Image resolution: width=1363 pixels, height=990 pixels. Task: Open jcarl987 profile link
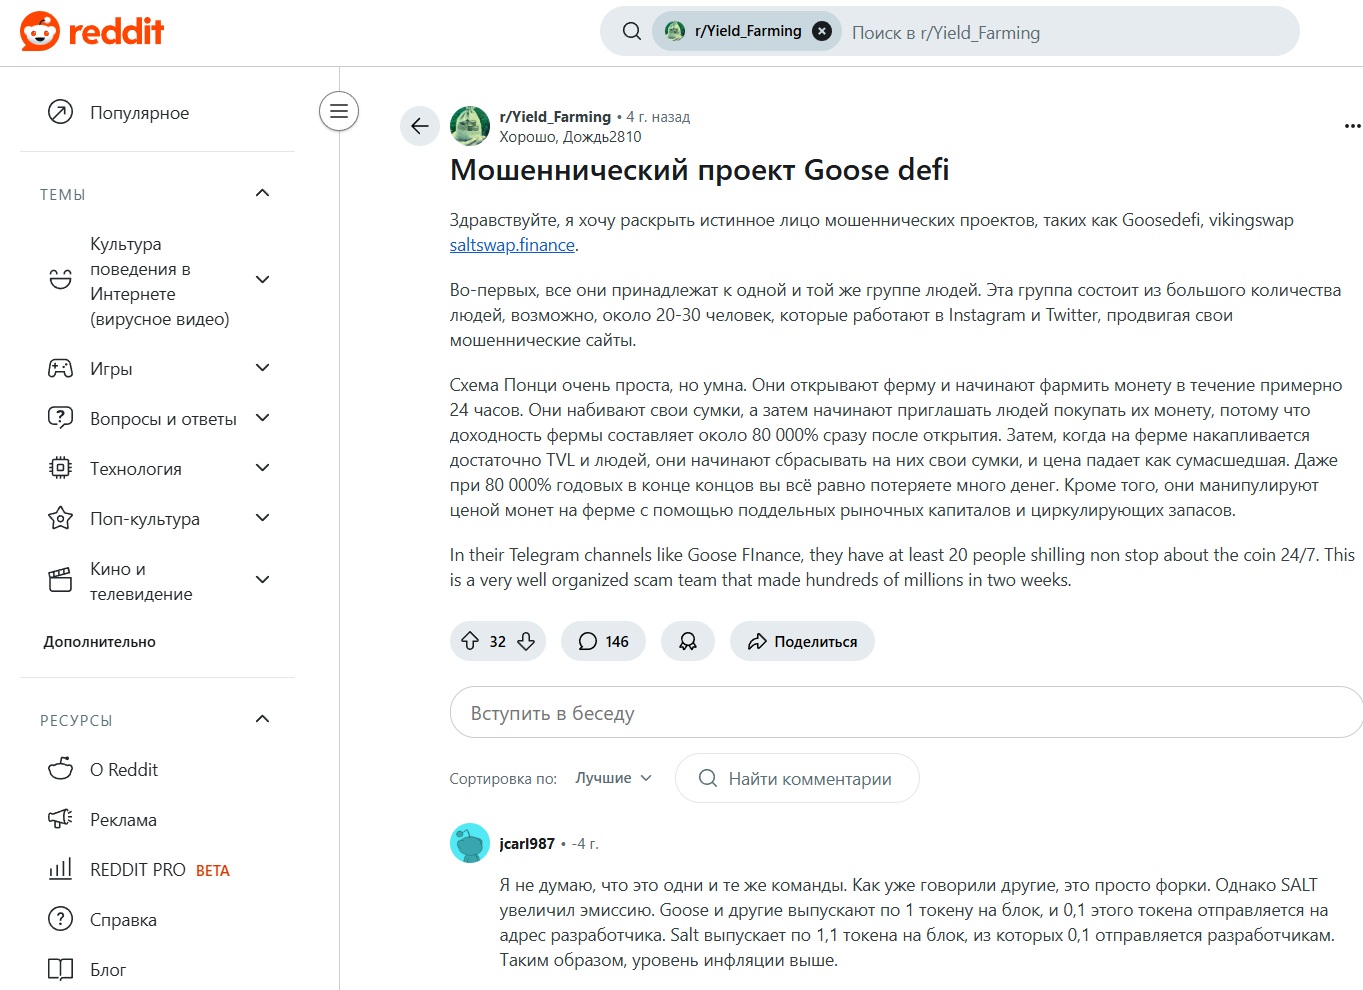pos(527,844)
